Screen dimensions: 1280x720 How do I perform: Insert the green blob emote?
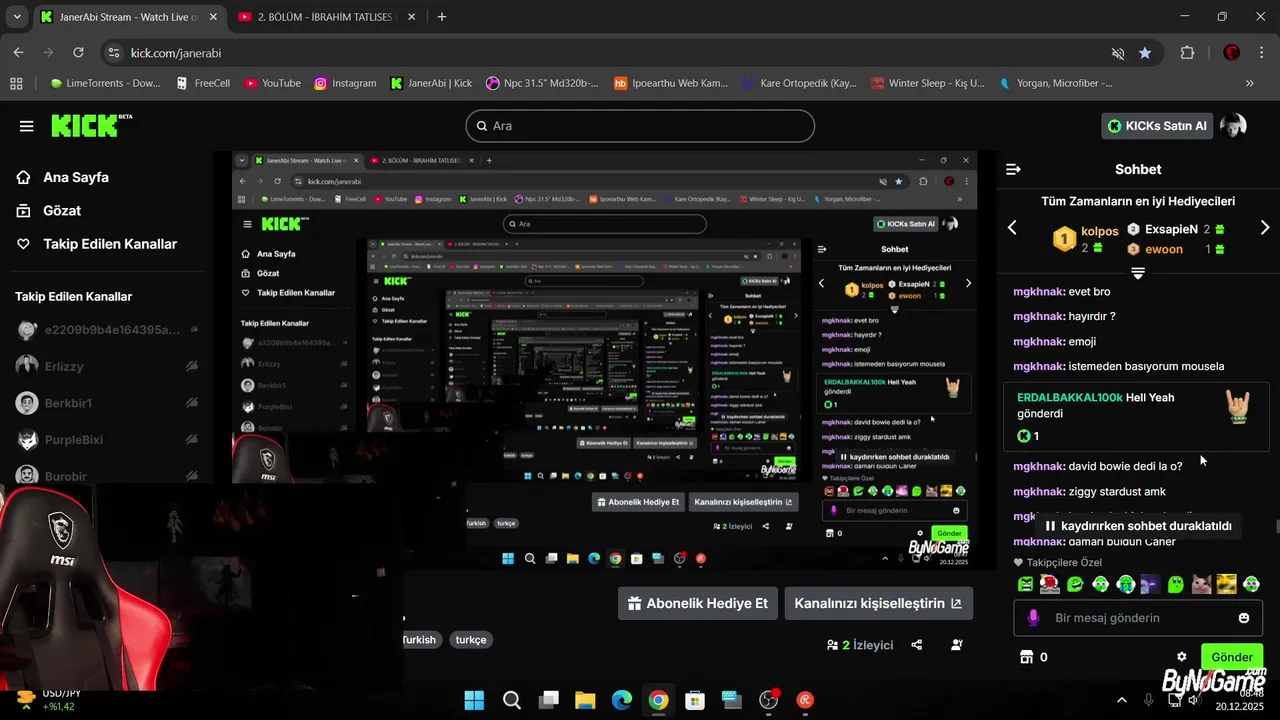click(1176, 584)
